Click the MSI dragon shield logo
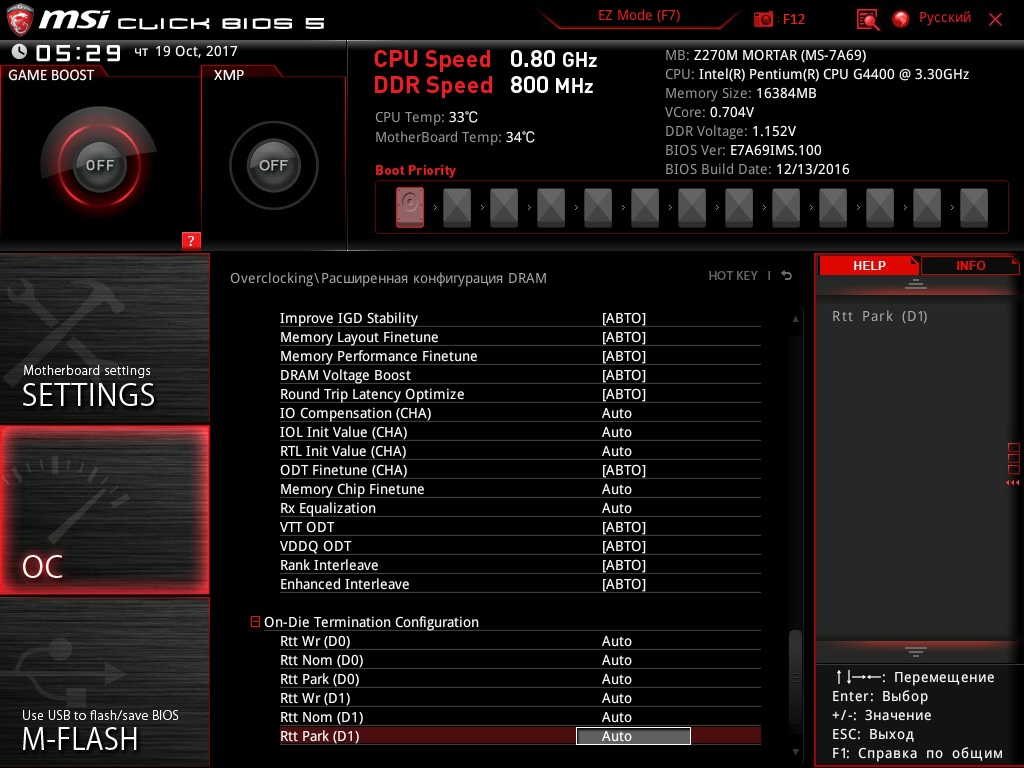 [19, 20]
